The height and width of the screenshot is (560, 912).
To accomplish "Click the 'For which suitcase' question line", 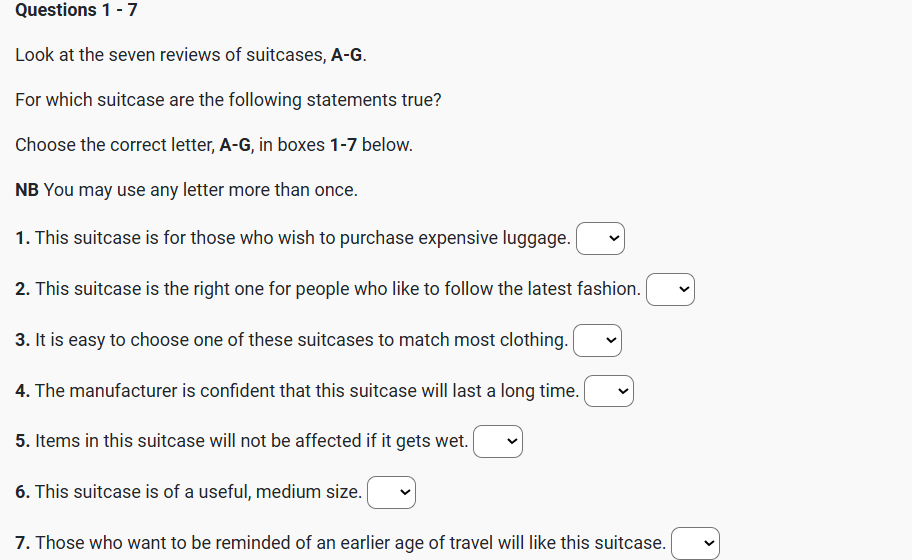I will tap(228, 100).
